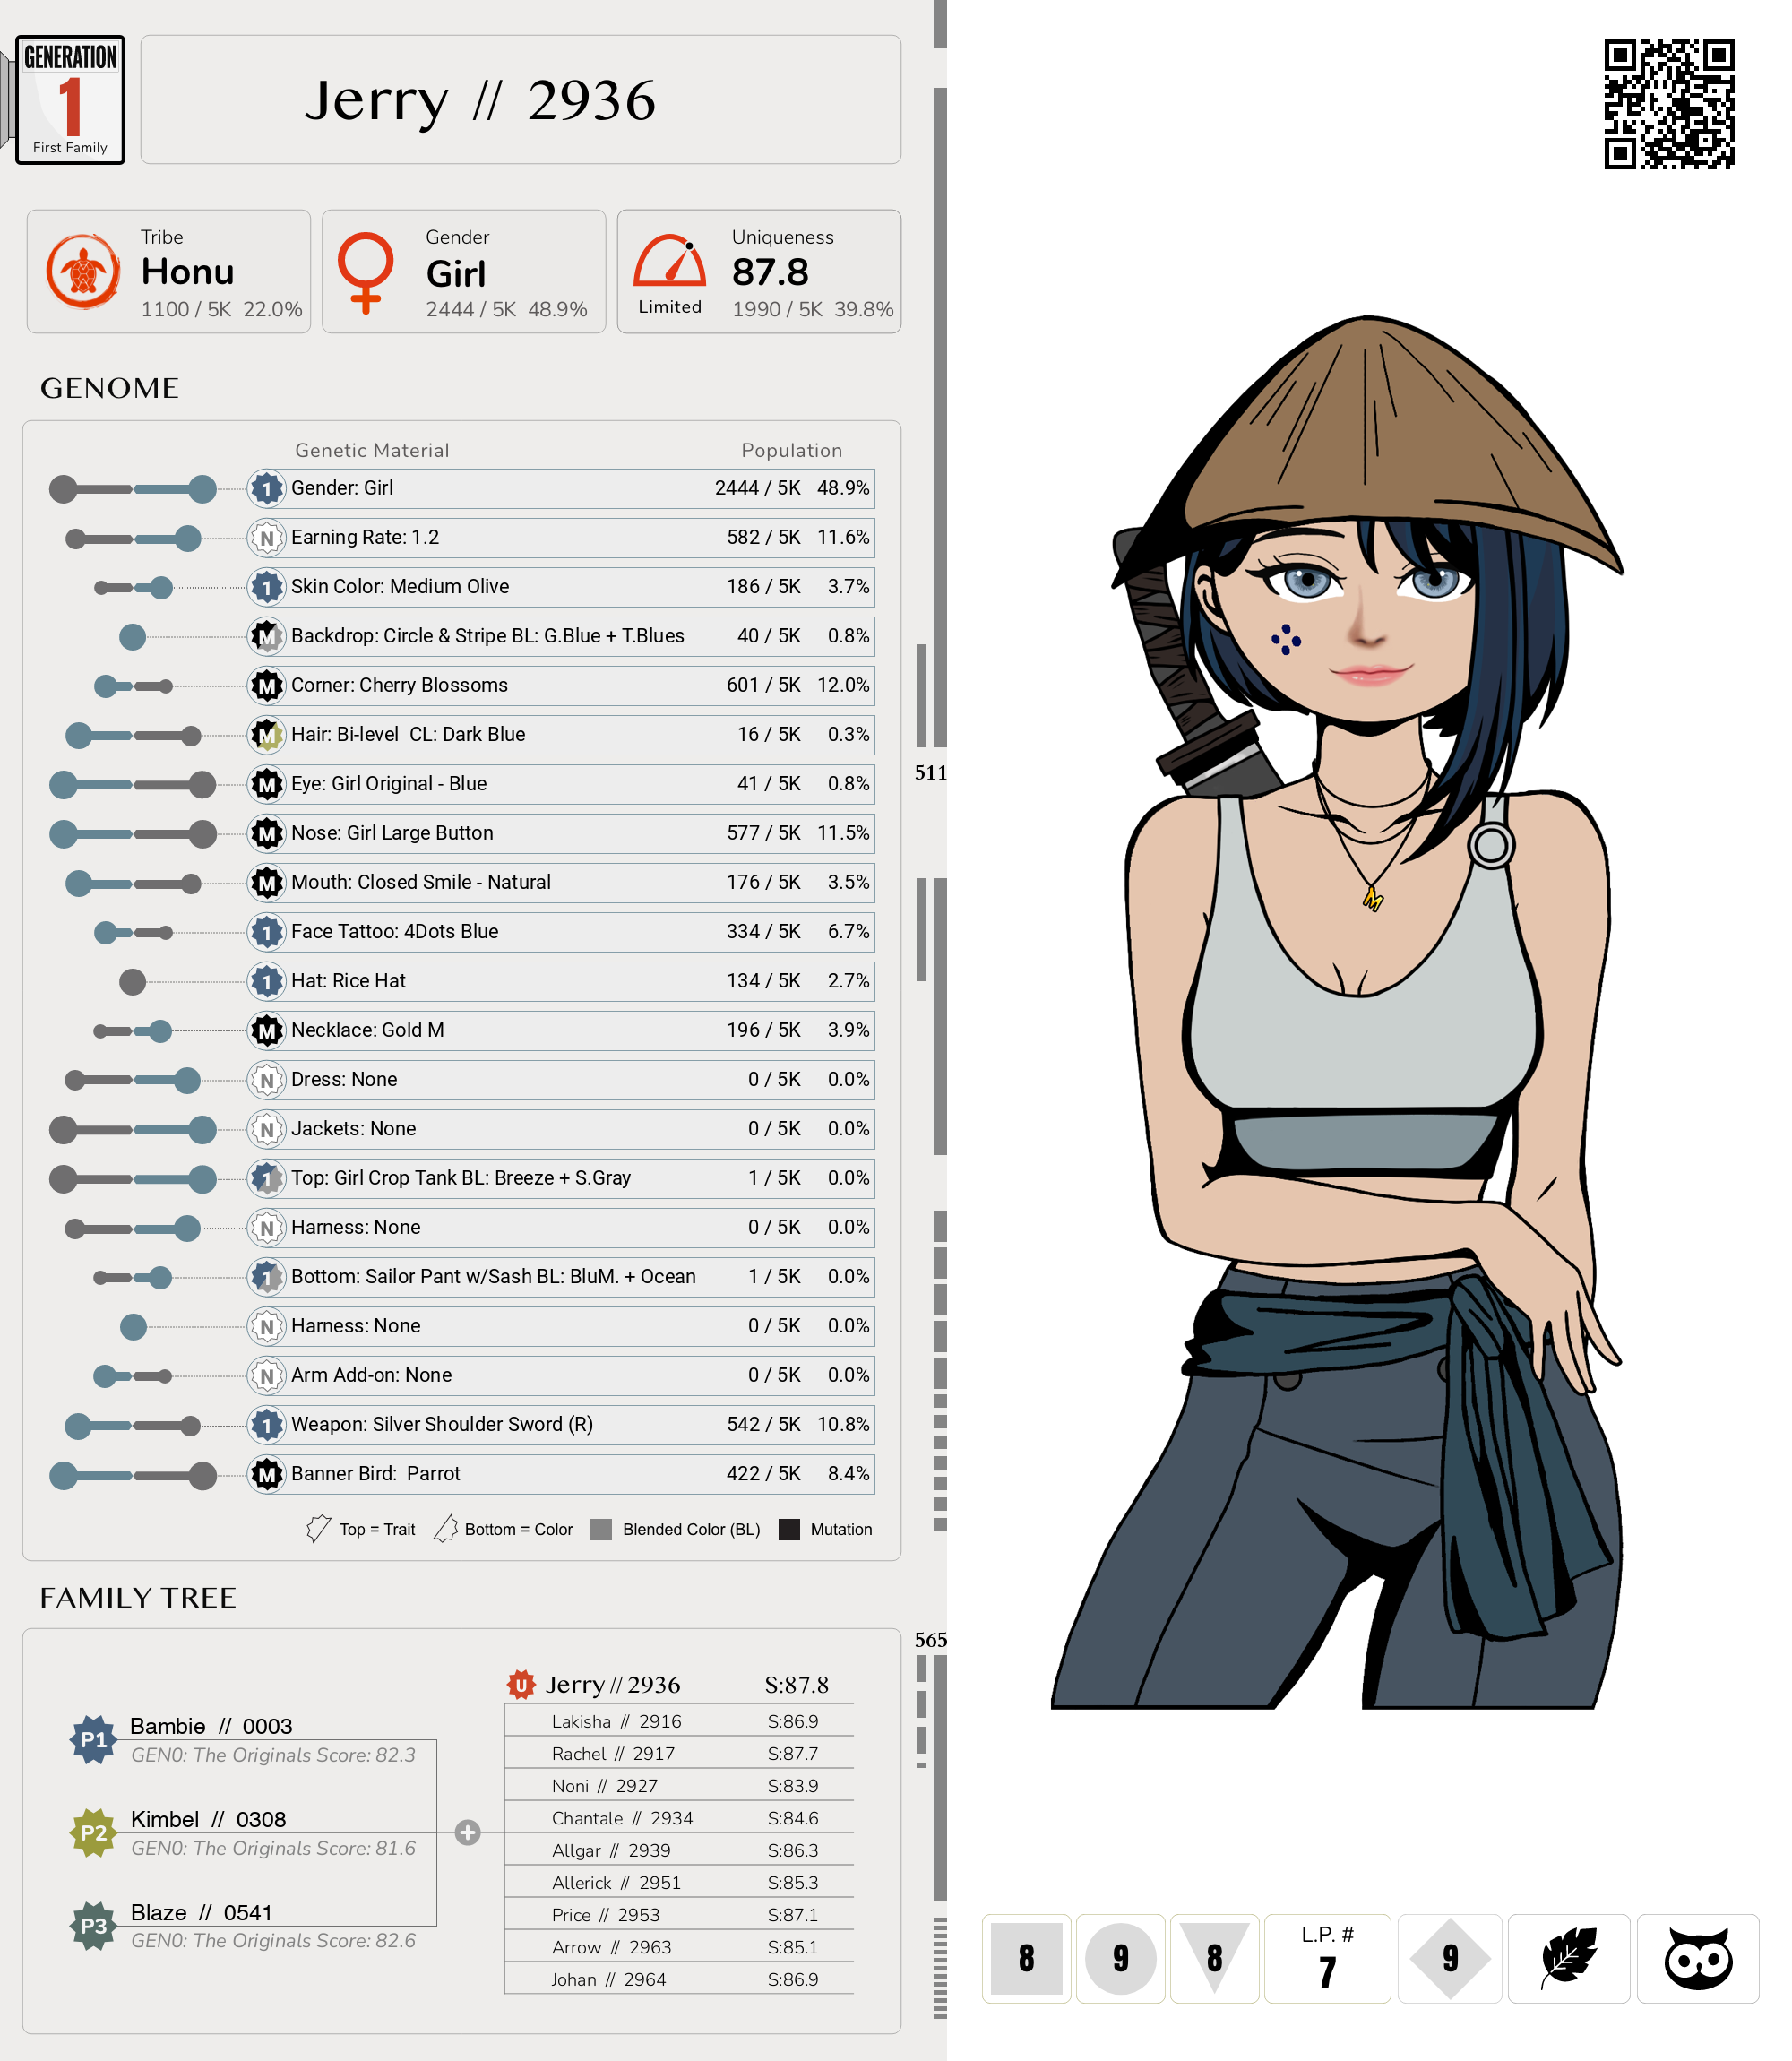
Task: Click the M badge beside Necklace: Gold M
Action: tap(267, 1030)
